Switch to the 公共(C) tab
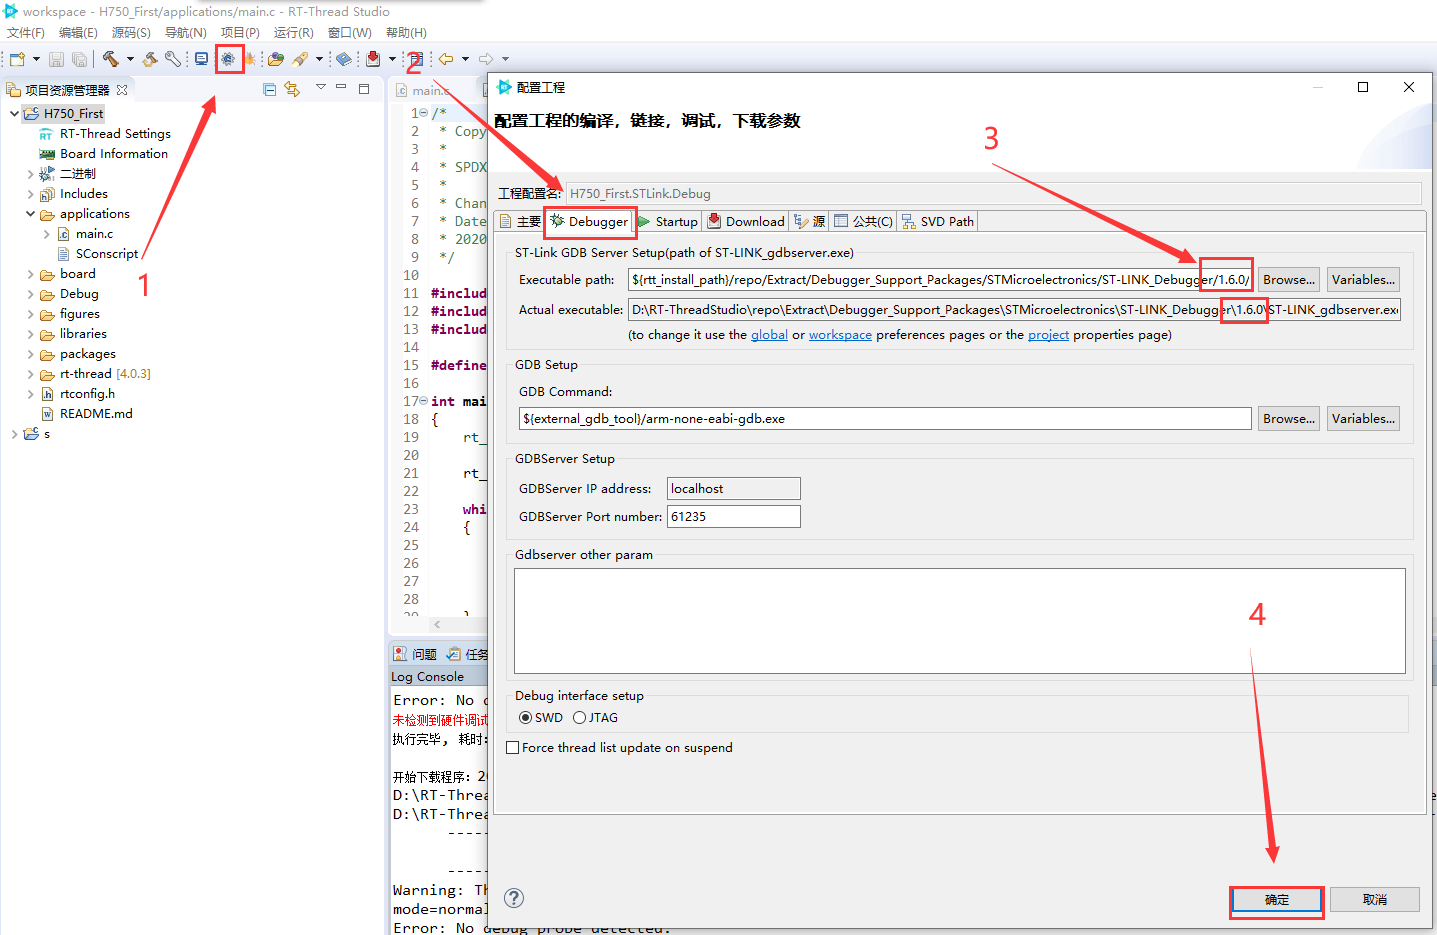 point(864,221)
